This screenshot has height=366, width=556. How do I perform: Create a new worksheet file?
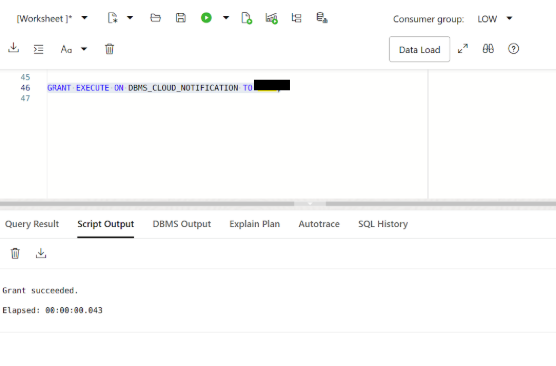pos(112,18)
